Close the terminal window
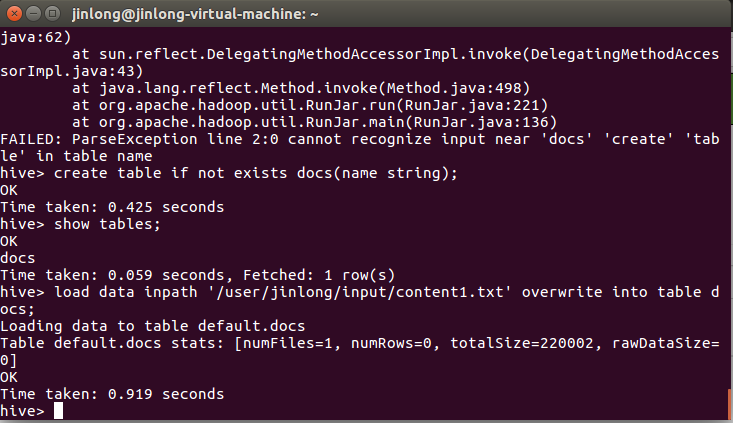The width and height of the screenshot is (733, 423). [13, 14]
